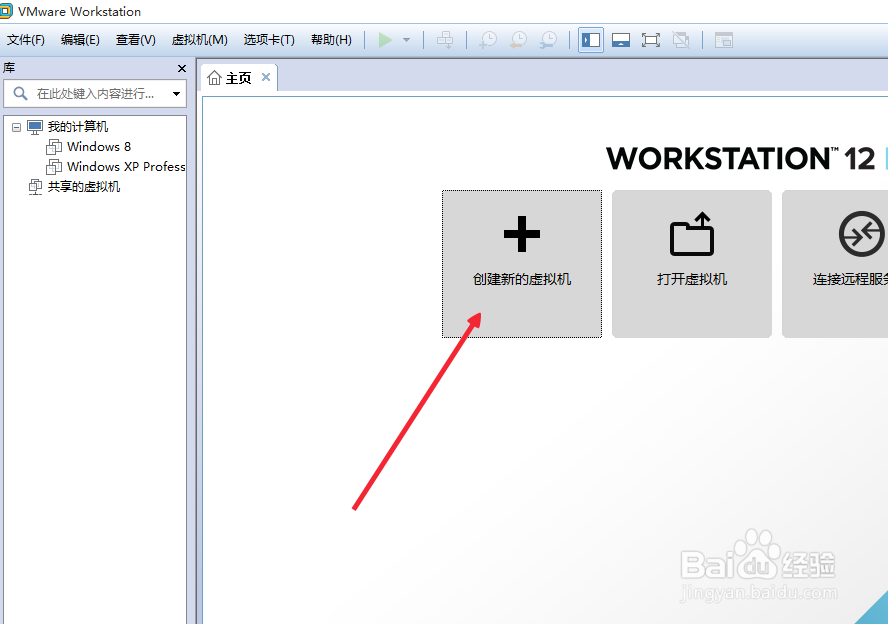888x624 pixels.
Task: Open the 编辑(E) menu
Action: (x=80, y=40)
